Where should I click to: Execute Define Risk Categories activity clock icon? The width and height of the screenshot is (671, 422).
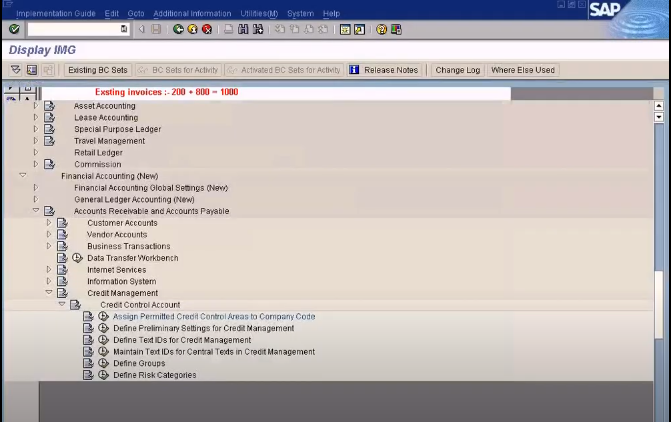(103, 375)
